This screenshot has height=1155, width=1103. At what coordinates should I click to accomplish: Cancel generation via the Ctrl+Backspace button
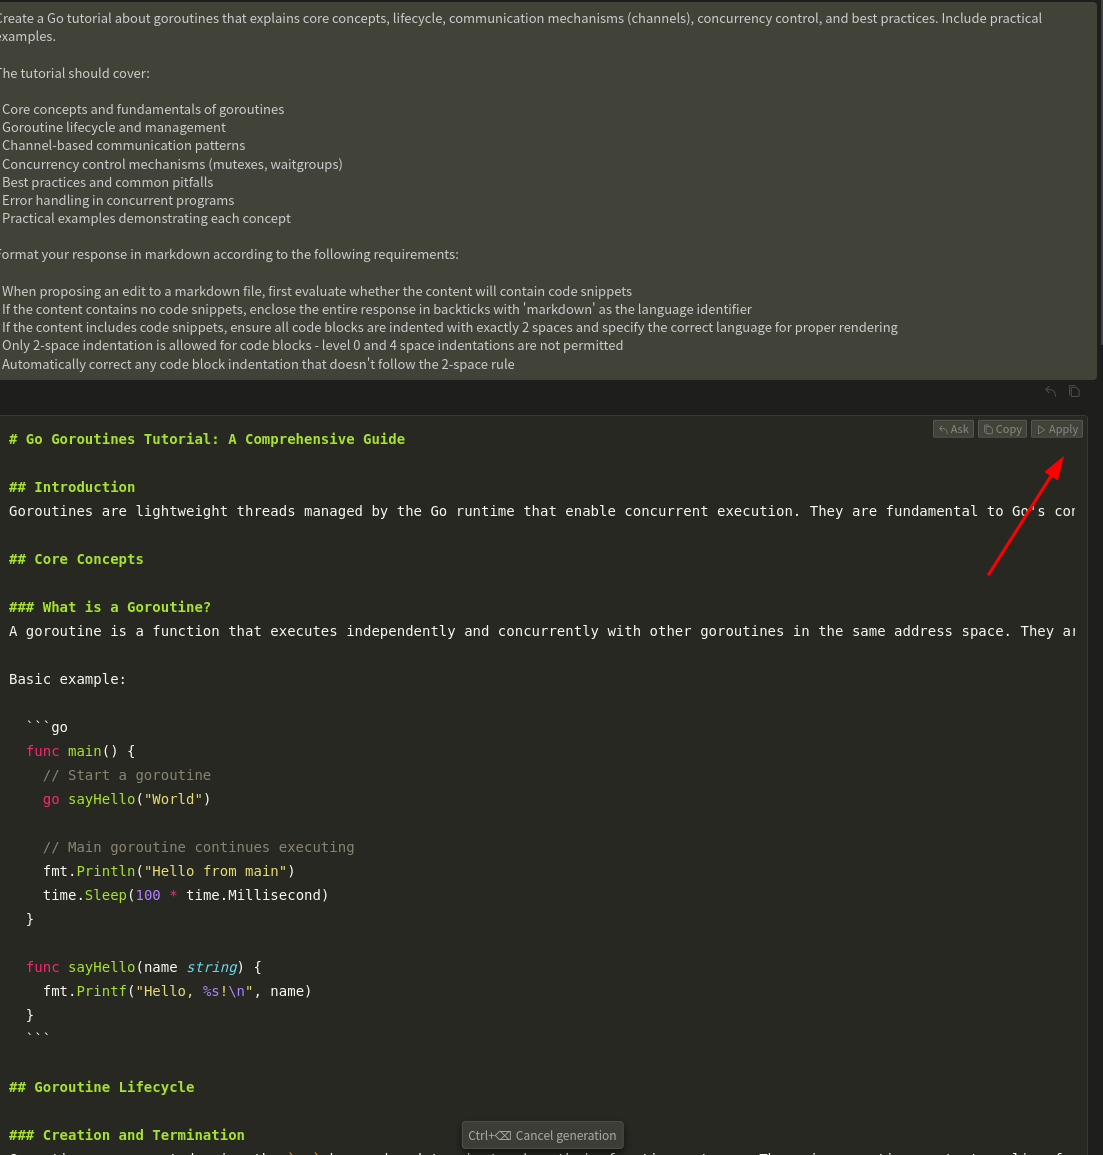pos(542,1135)
